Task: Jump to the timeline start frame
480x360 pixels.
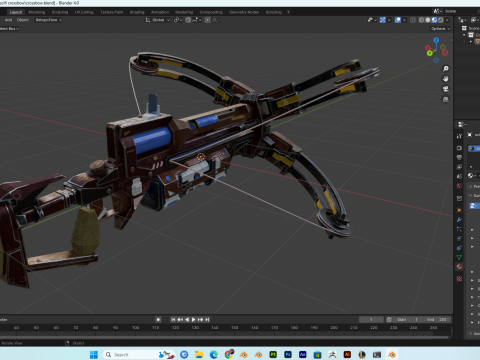Action: click(173, 319)
